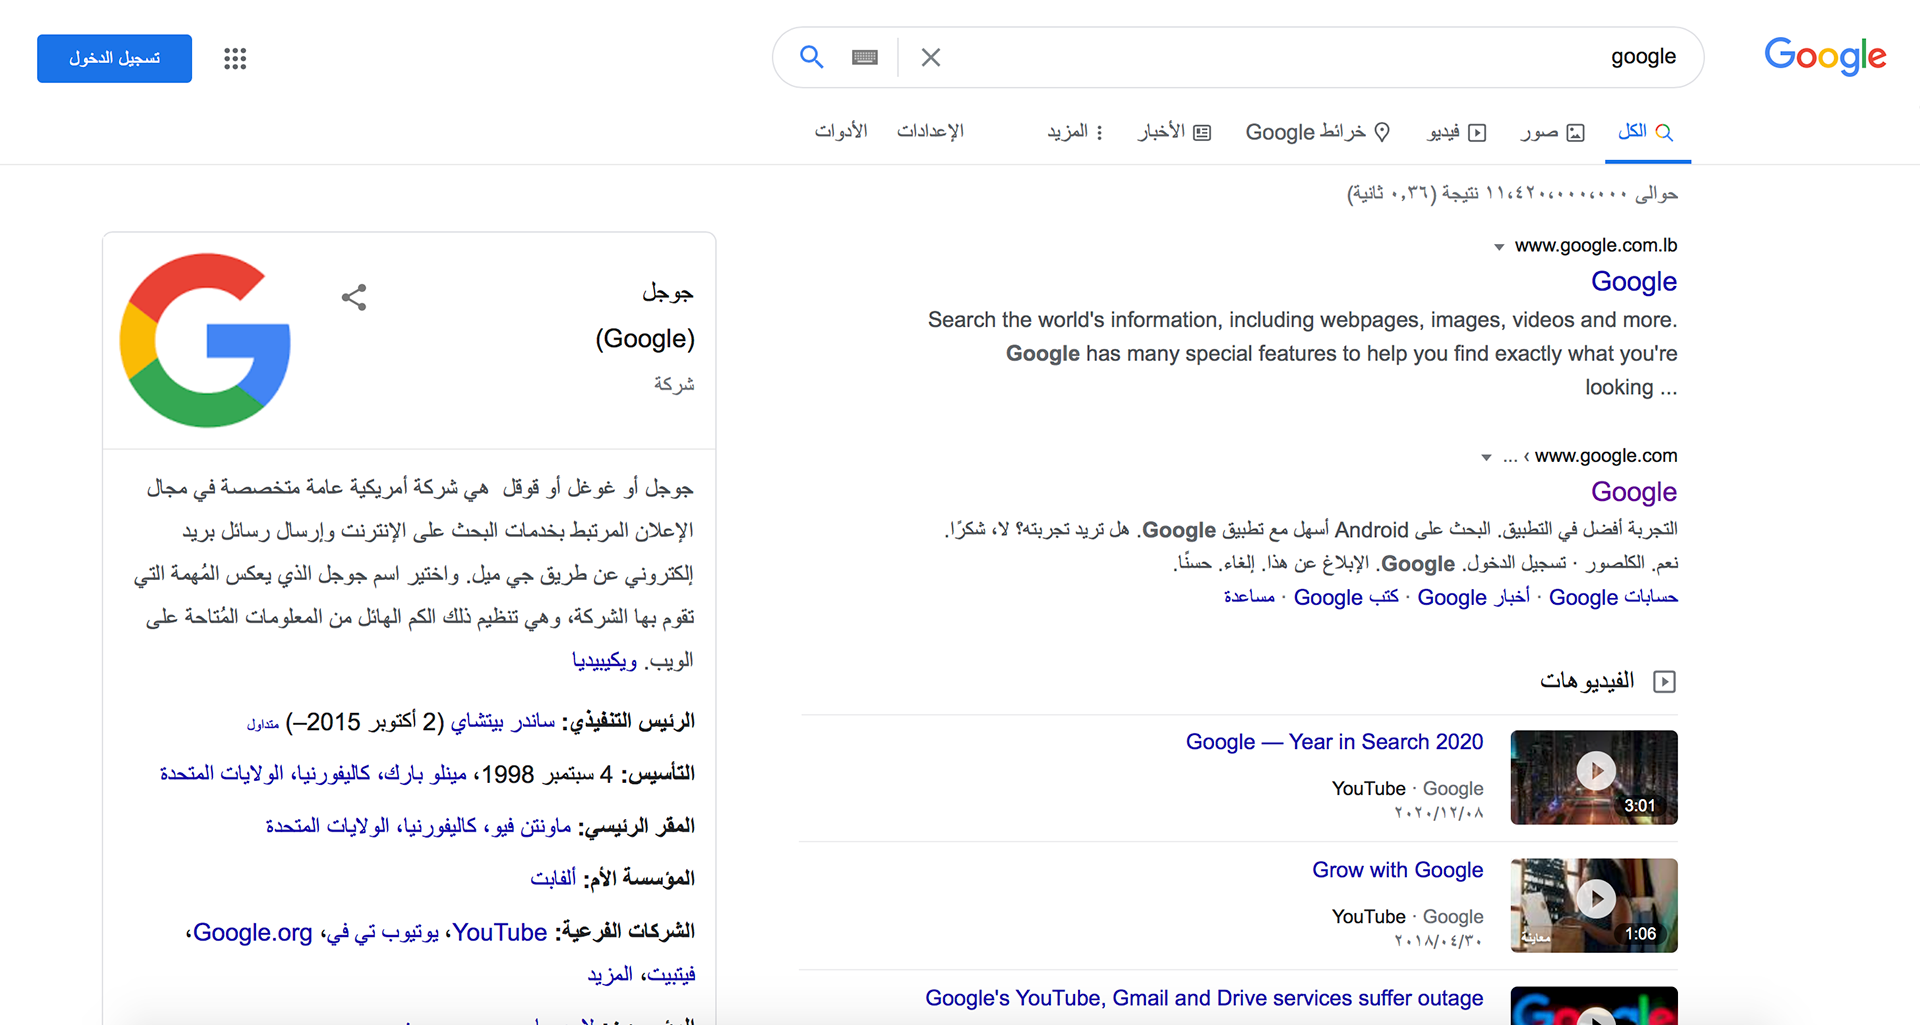Click the video section icon beside الفيديوهات
Image resolution: width=1920 pixels, height=1025 pixels.
click(1665, 681)
